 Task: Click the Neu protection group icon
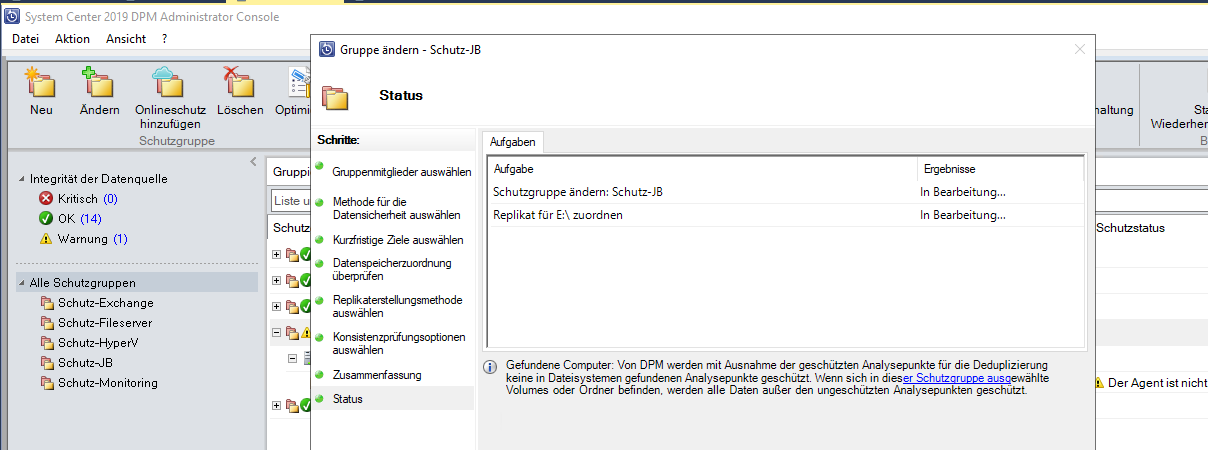(x=40, y=82)
